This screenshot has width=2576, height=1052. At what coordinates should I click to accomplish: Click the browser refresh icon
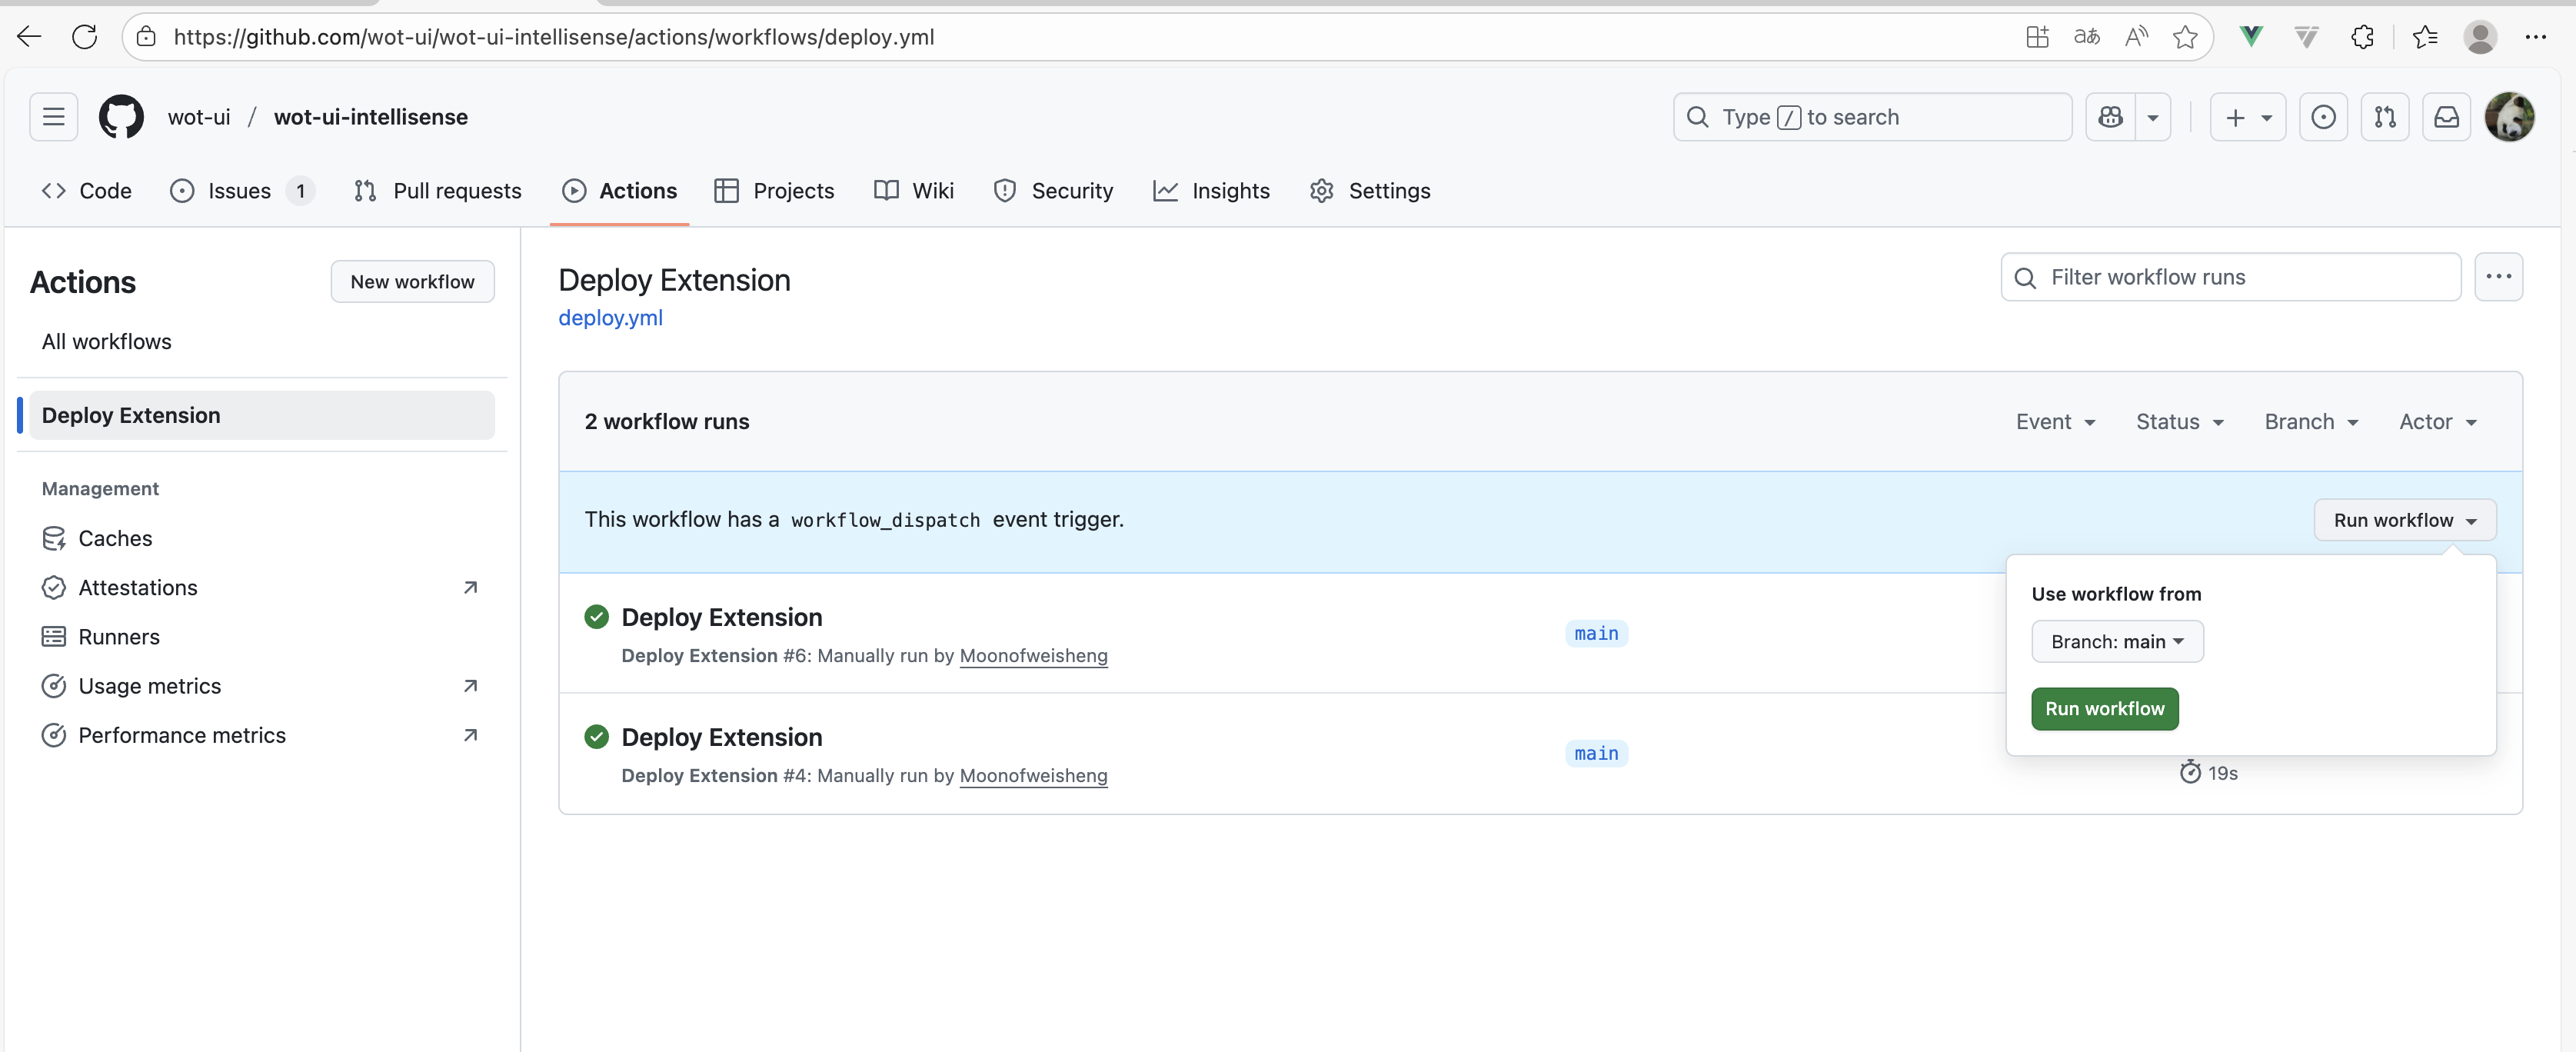pyautogui.click(x=85, y=37)
